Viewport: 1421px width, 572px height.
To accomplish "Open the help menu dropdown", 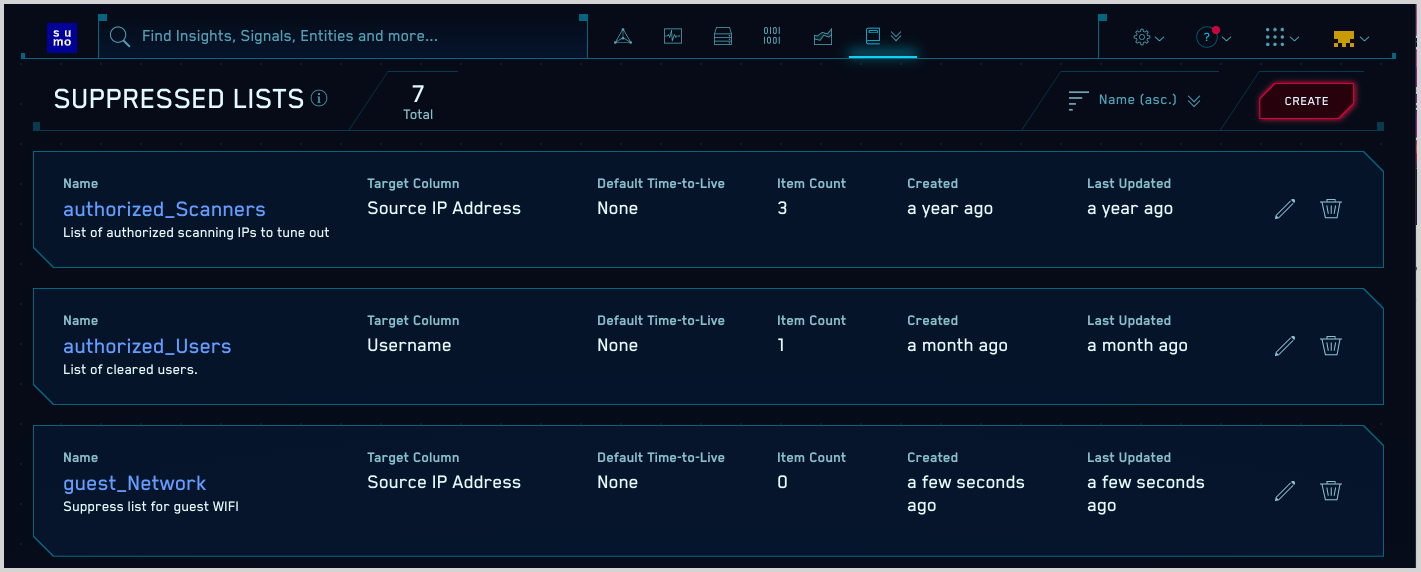I will tap(1212, 38).
